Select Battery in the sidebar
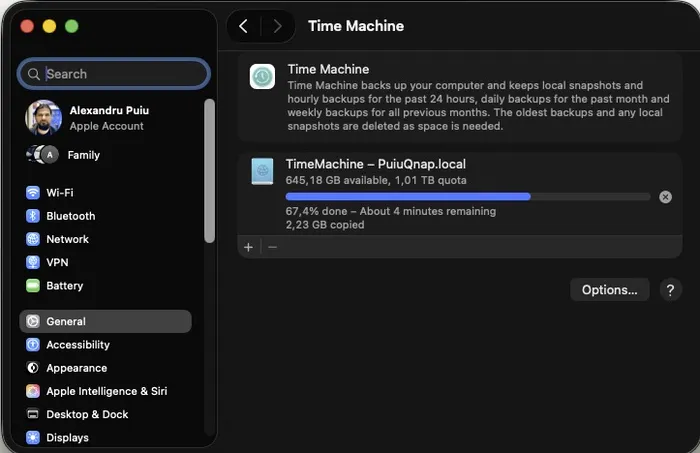700x453 pixels. click(65, 286)
